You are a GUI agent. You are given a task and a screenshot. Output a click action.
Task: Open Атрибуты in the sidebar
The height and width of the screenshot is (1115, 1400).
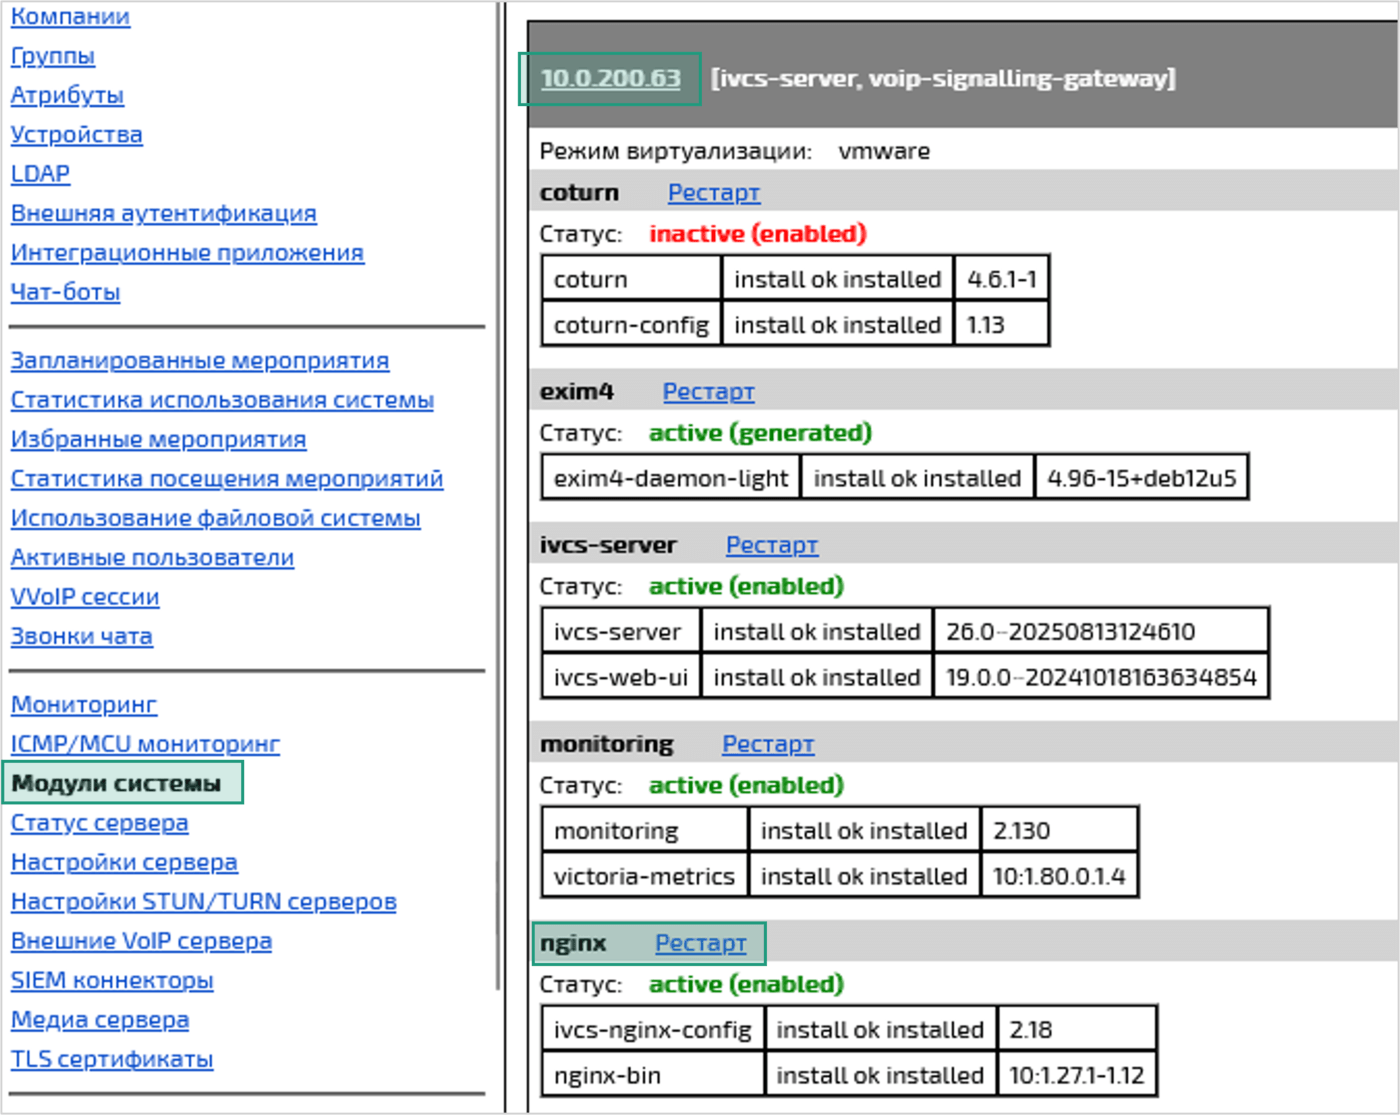tap(66, 96)
